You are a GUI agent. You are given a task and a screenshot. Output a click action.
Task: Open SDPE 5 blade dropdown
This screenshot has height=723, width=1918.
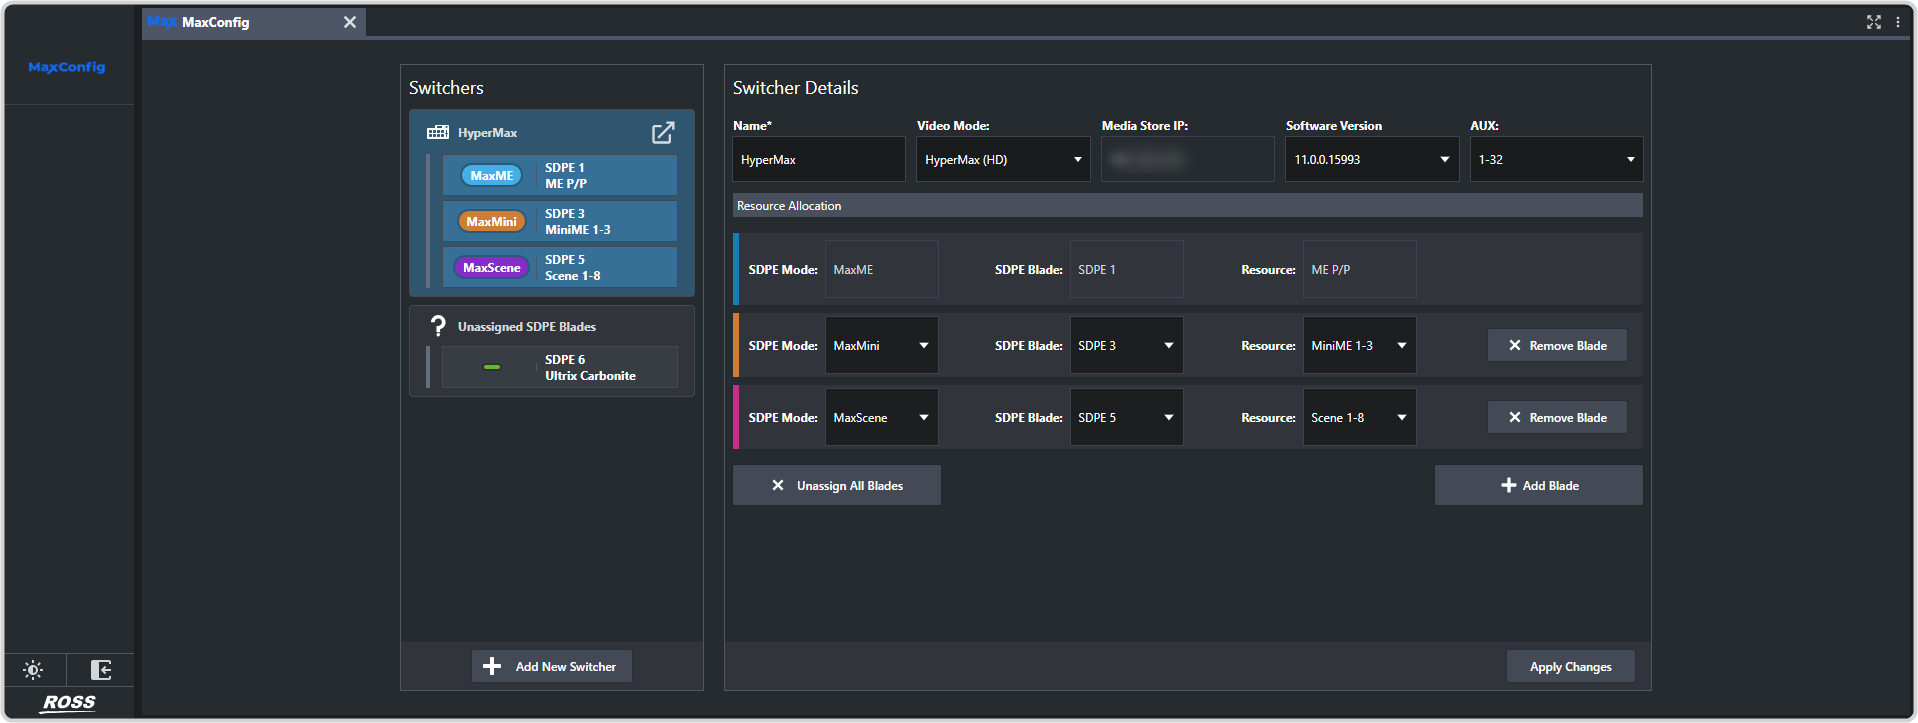1127,418
